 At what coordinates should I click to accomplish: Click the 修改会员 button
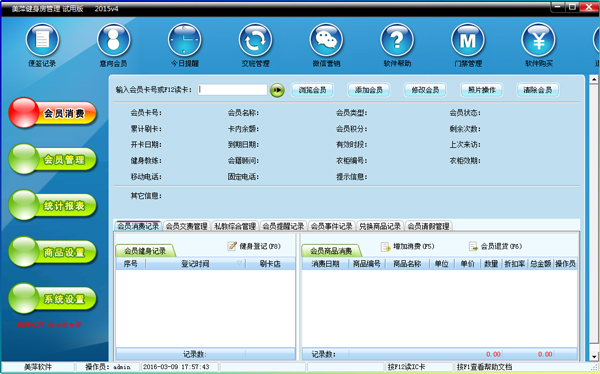click(425, 90)
